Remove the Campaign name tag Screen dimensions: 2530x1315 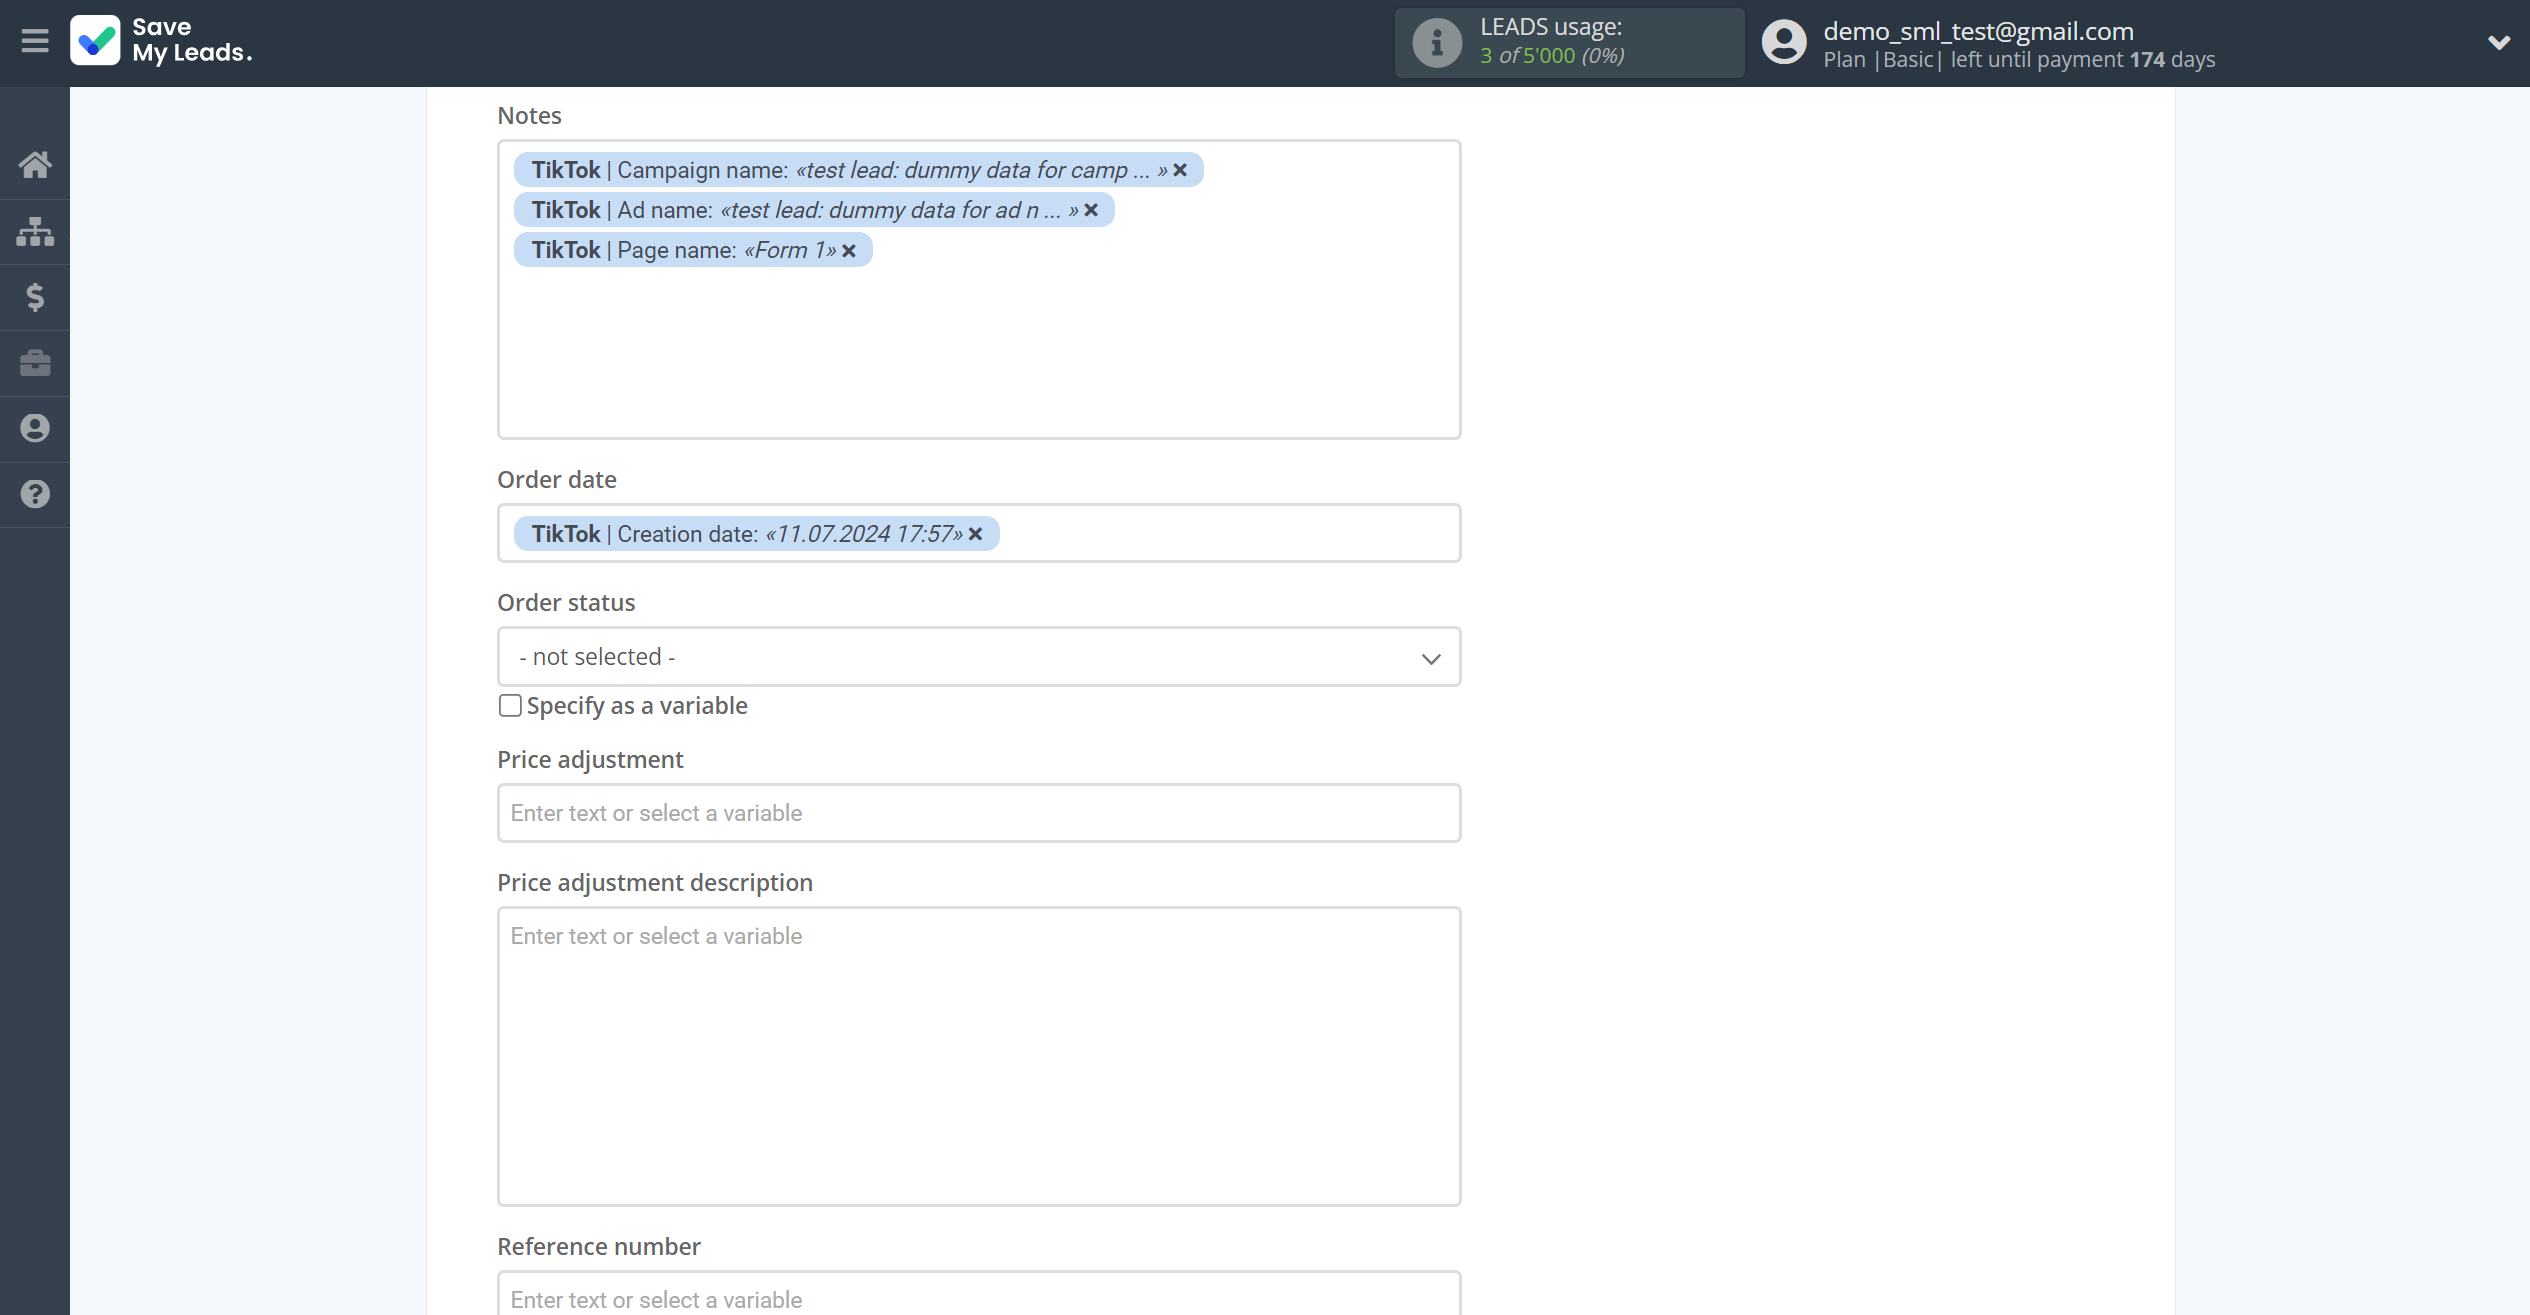pos(1180,170)
